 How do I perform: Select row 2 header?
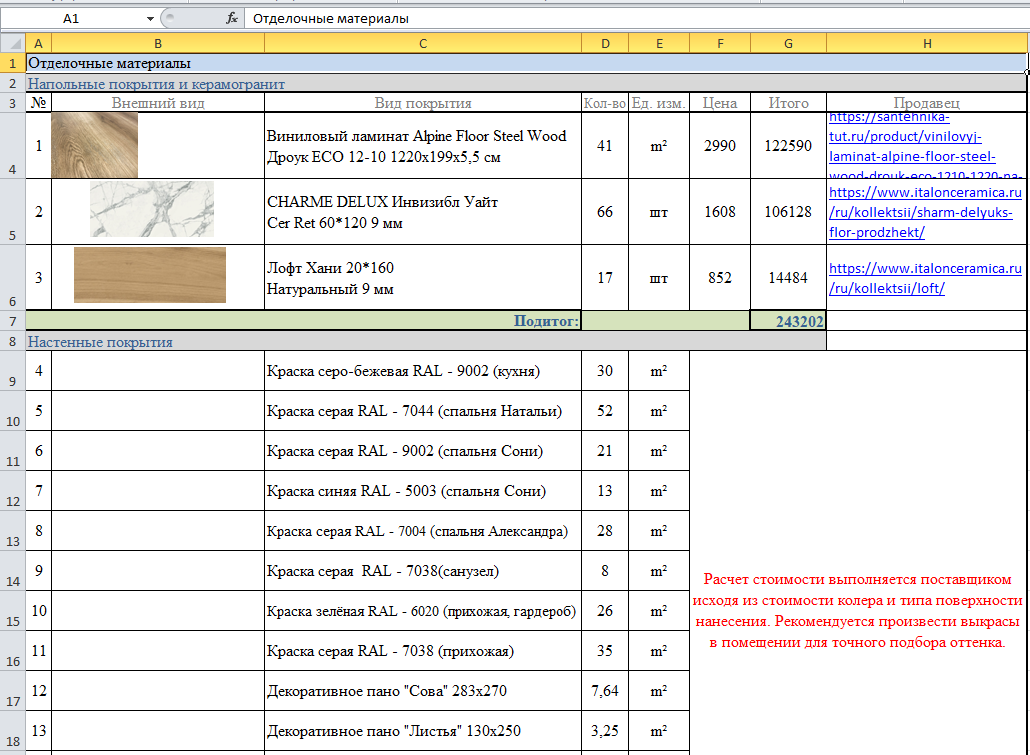[x=12, y=83]
